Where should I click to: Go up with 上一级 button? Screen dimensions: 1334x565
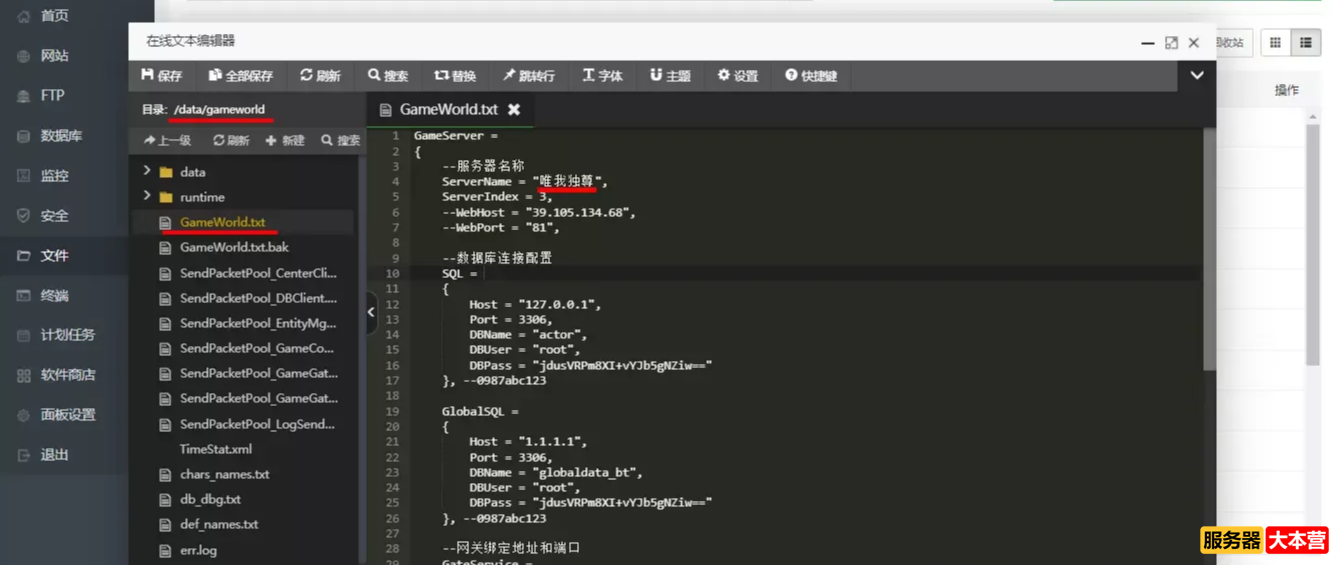pos(168,140)
